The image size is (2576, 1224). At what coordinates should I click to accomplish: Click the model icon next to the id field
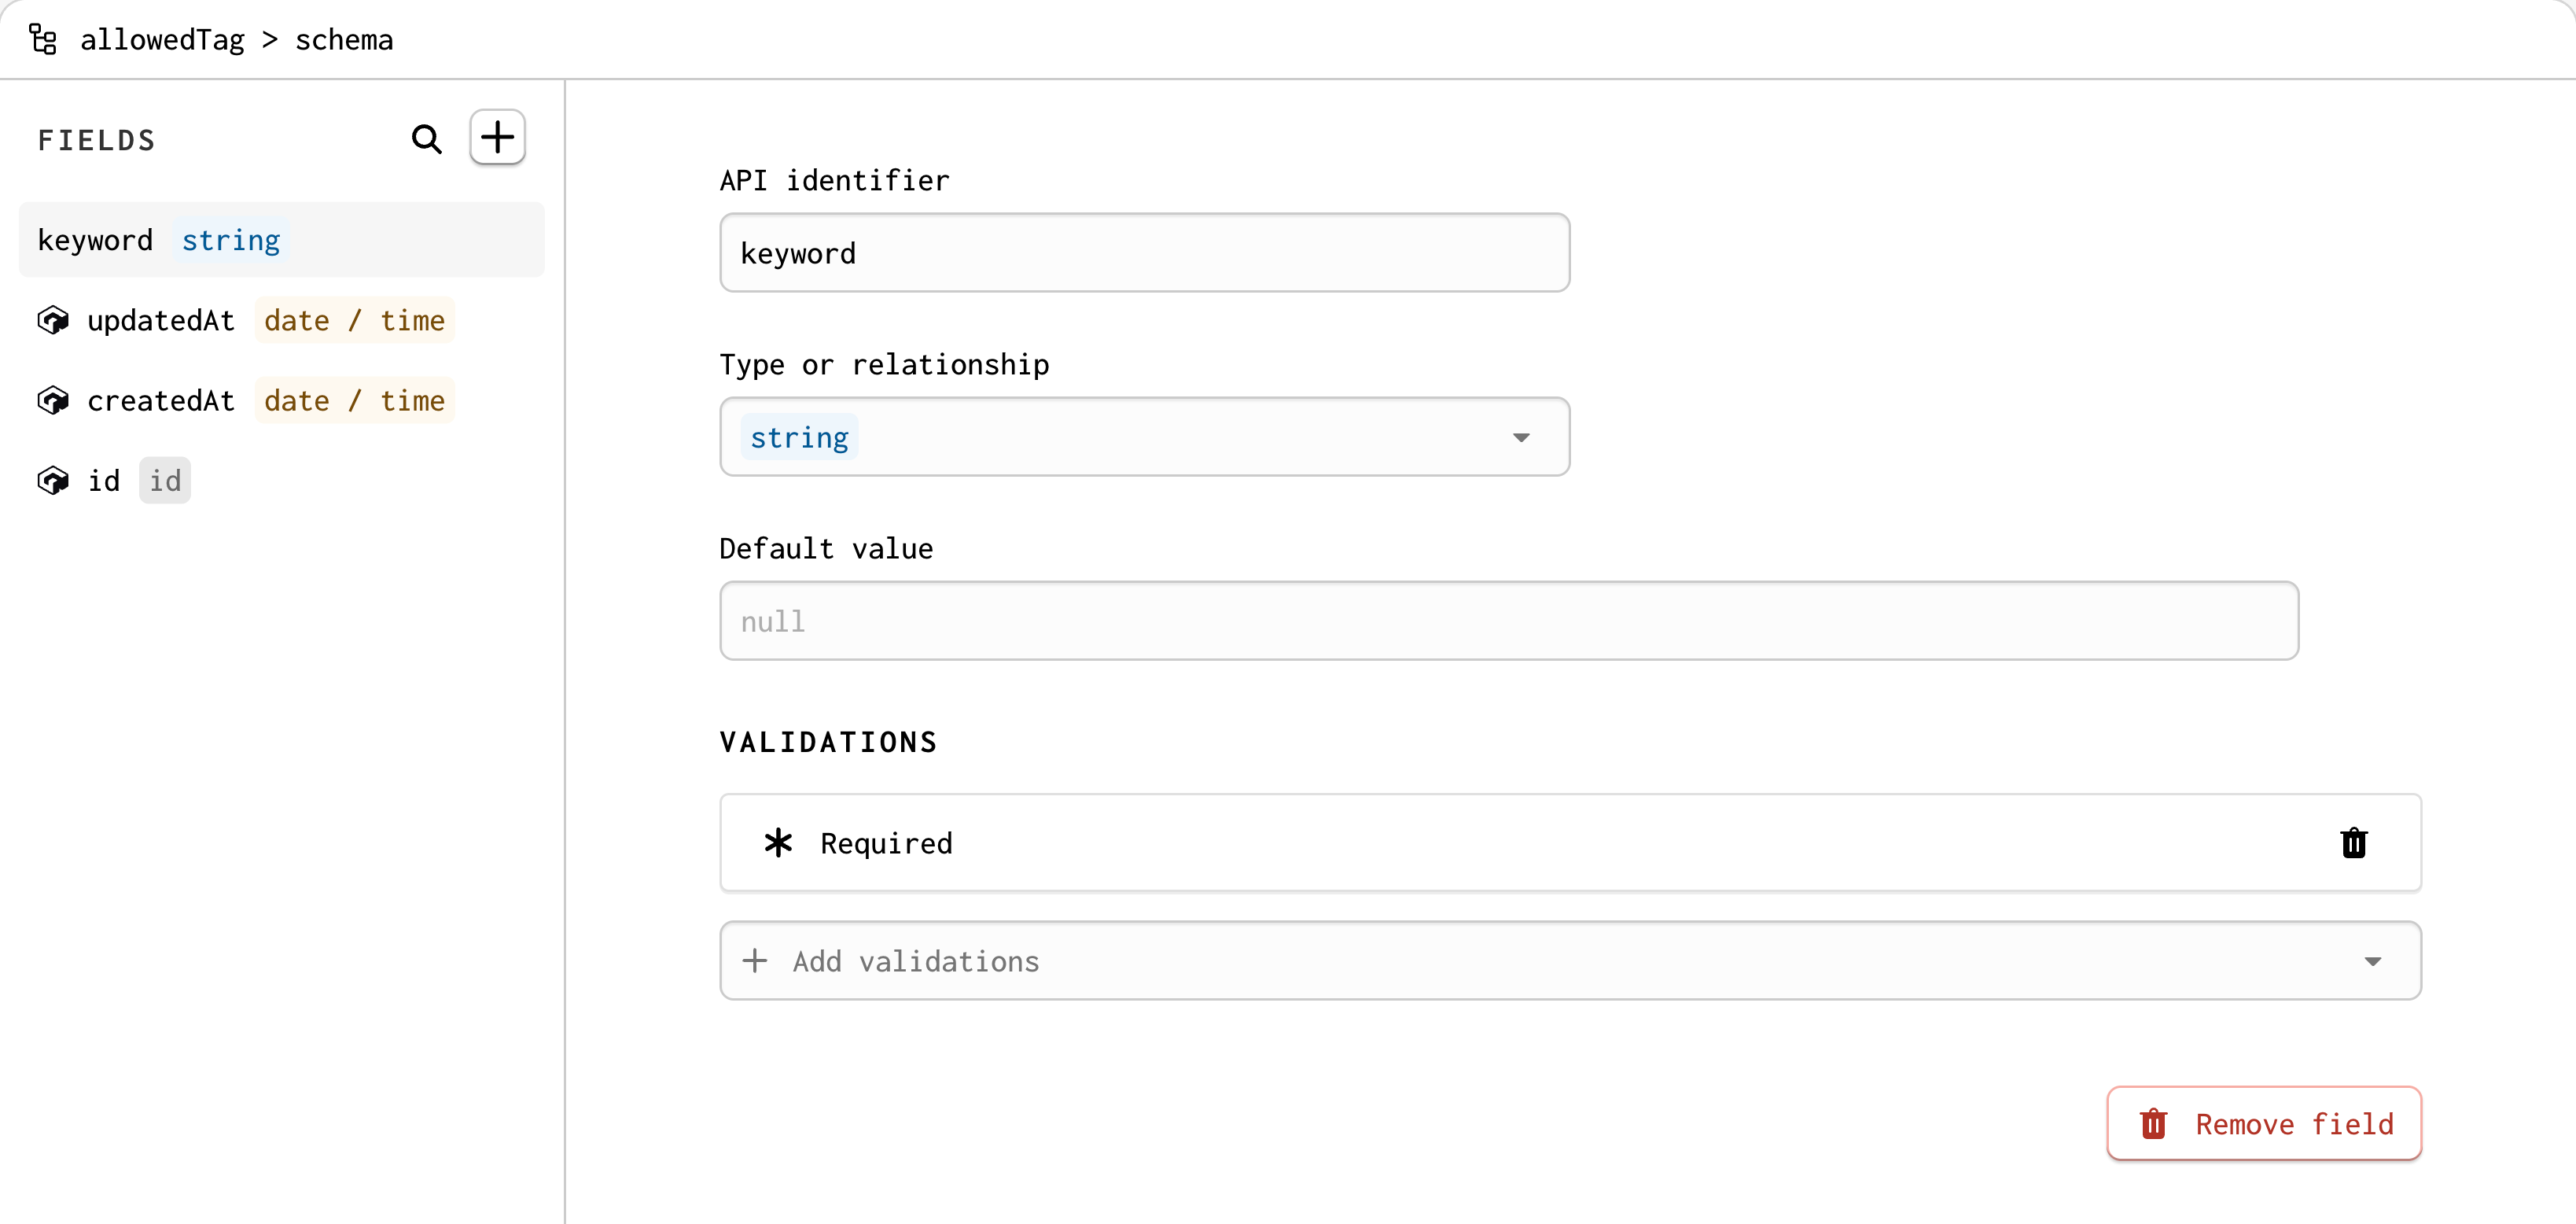click(53, 480)
